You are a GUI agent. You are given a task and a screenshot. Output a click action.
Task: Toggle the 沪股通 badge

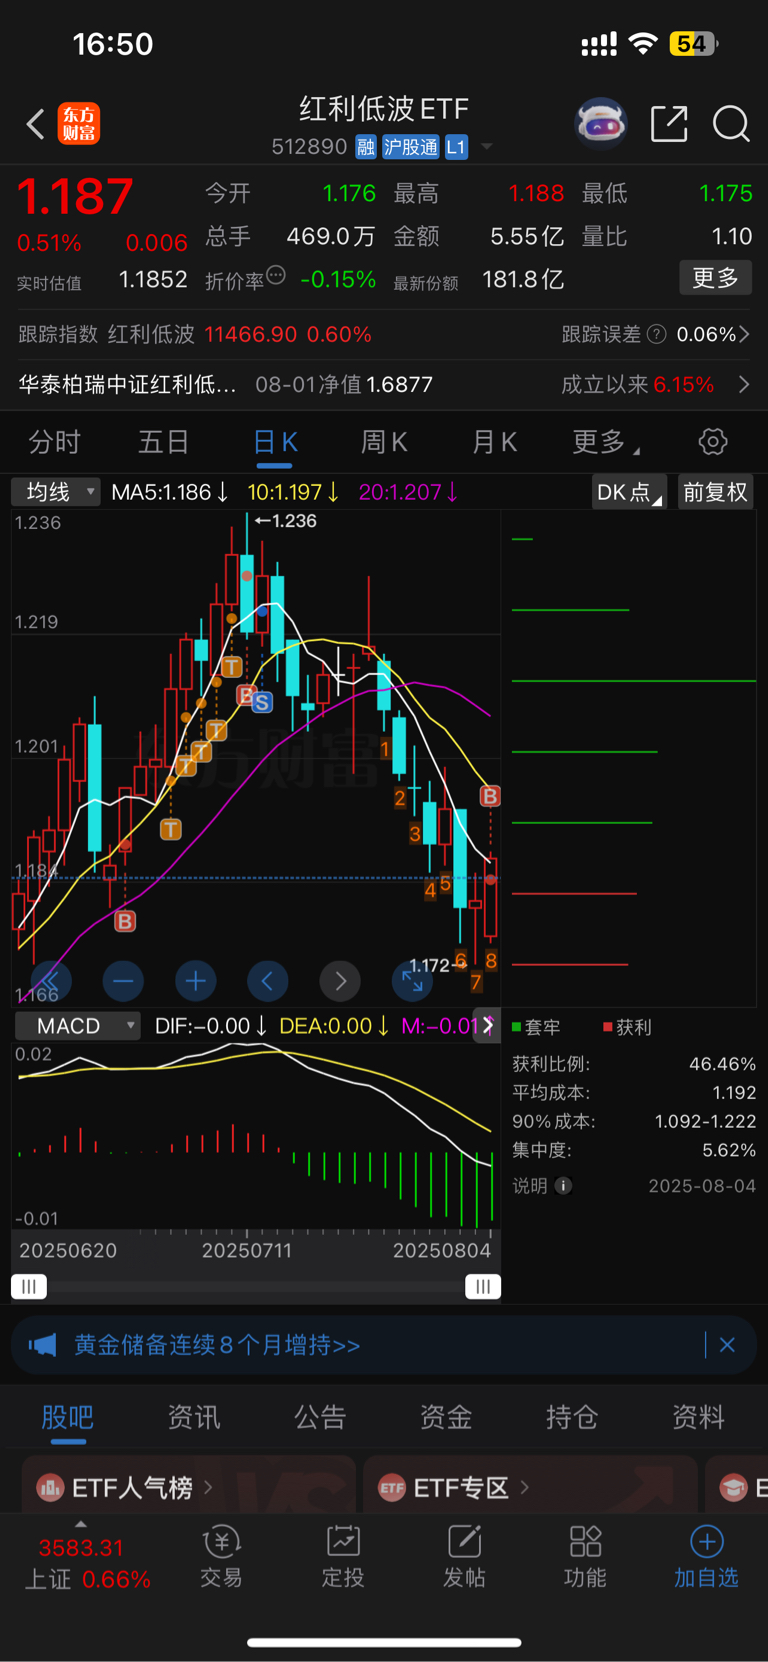tap(411, 147)
